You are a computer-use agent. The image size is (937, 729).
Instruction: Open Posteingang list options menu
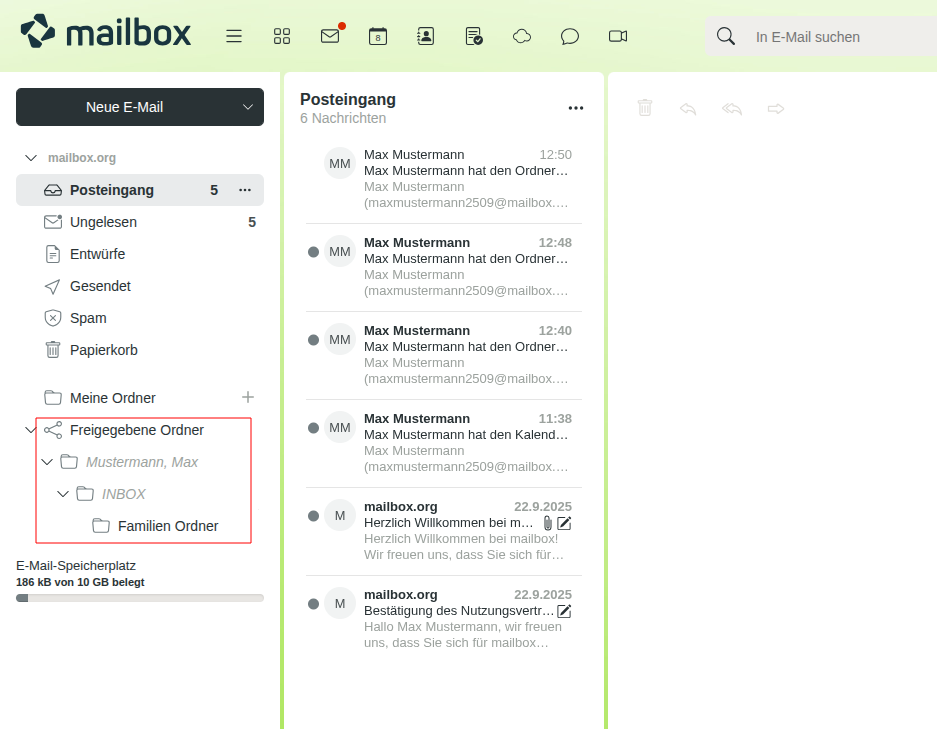tap(575, 108)
